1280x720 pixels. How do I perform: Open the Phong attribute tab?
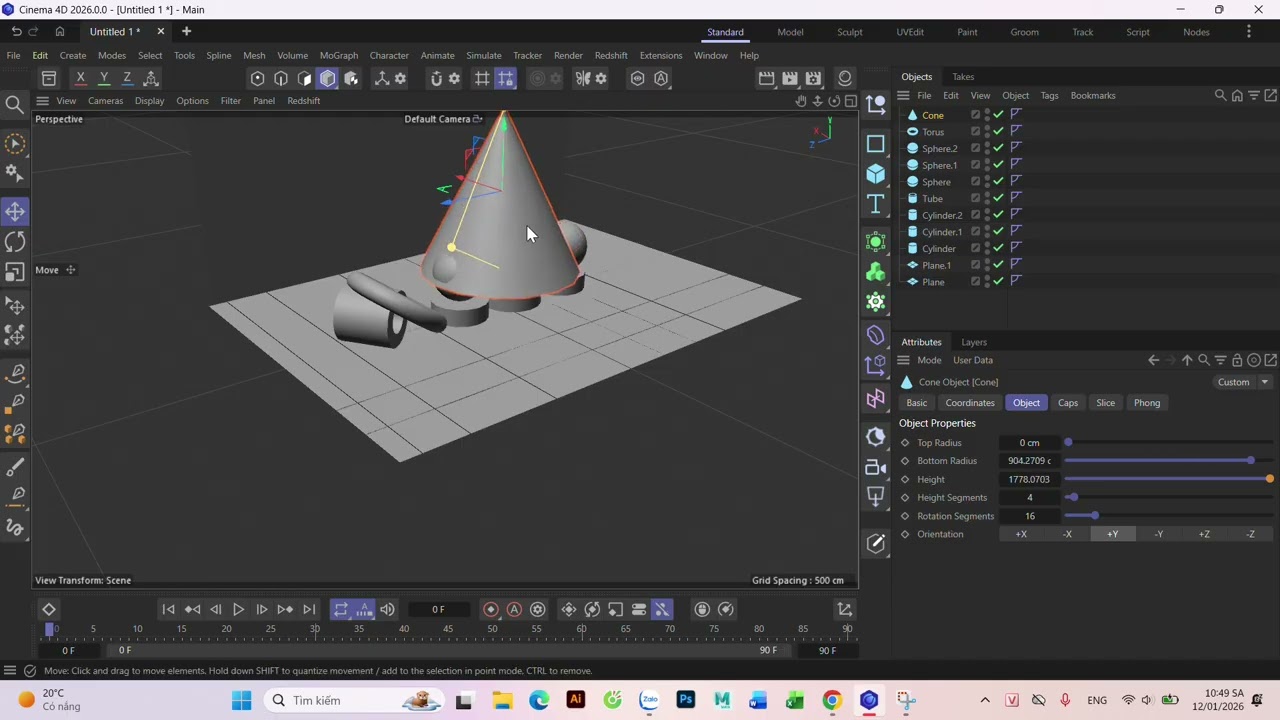[1147, 403]
